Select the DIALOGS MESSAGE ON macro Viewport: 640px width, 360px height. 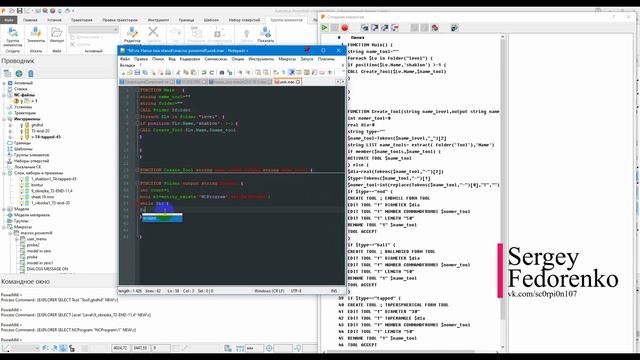47,269
